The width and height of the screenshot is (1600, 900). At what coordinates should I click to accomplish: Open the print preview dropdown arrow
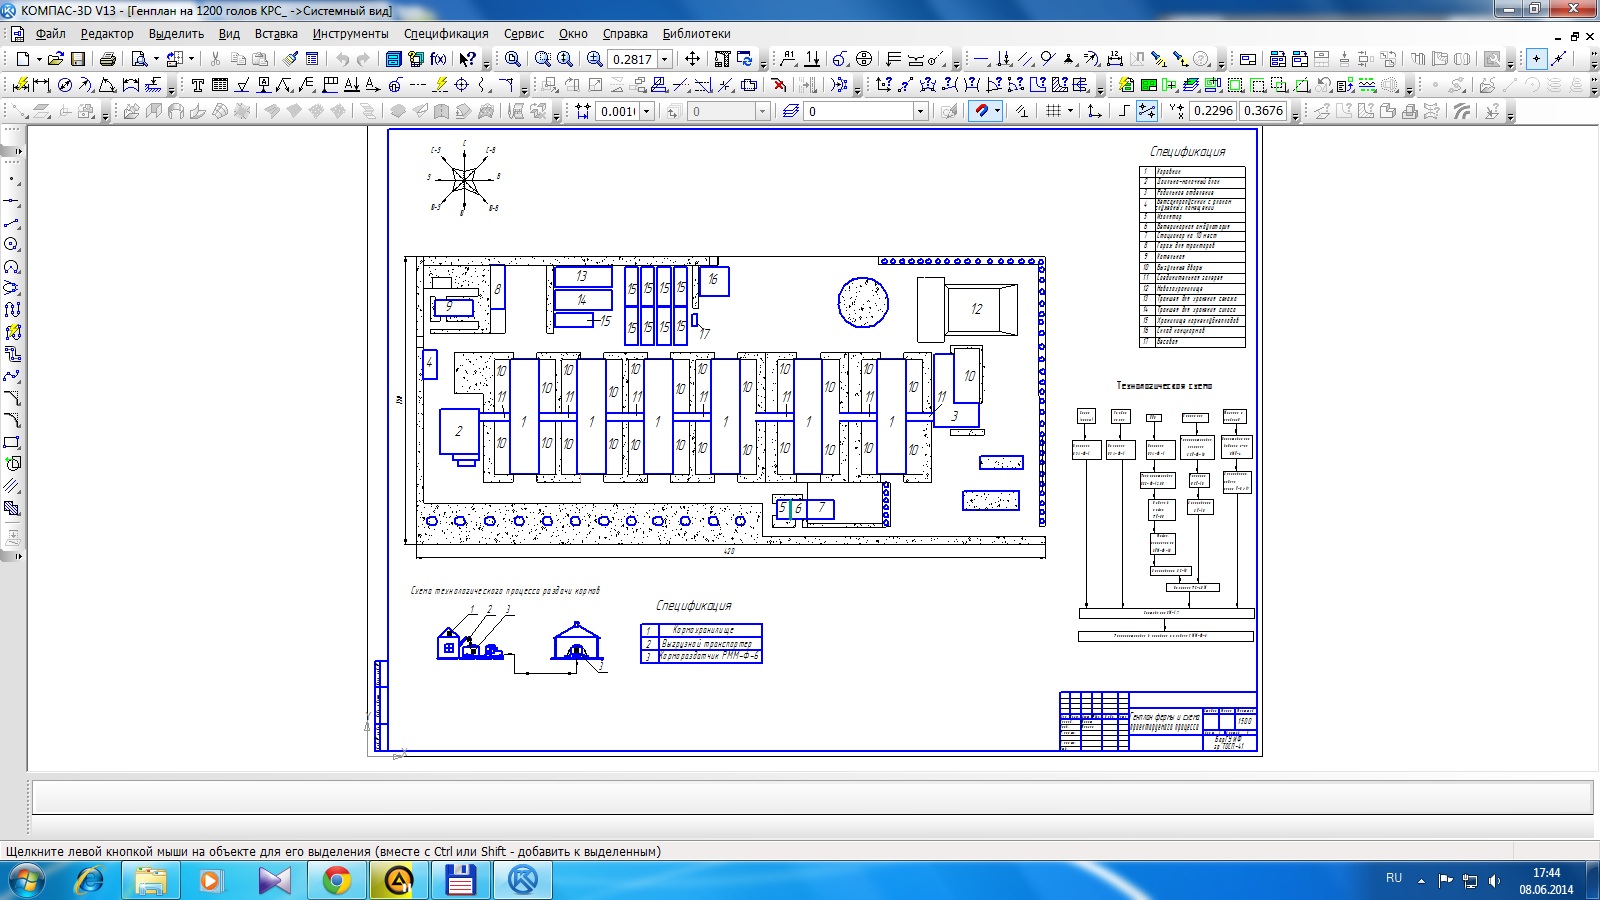157,59
